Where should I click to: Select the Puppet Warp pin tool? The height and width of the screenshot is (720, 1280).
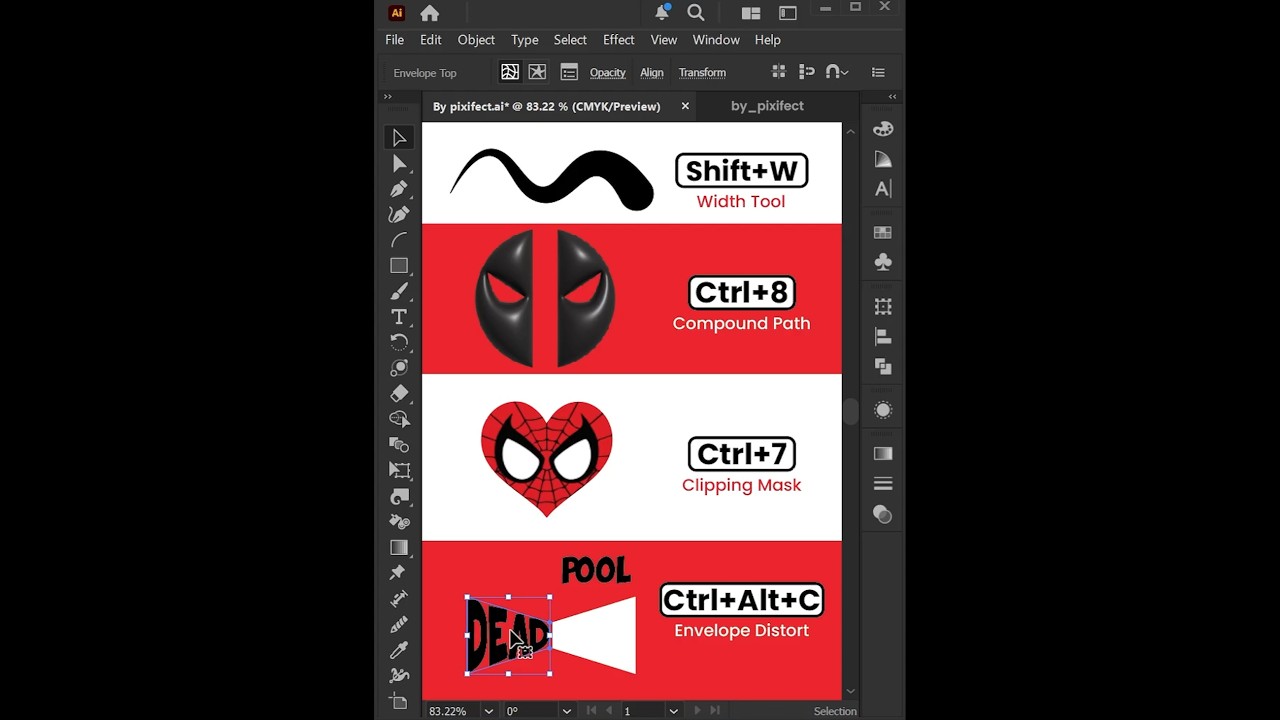tap(399, 572)
